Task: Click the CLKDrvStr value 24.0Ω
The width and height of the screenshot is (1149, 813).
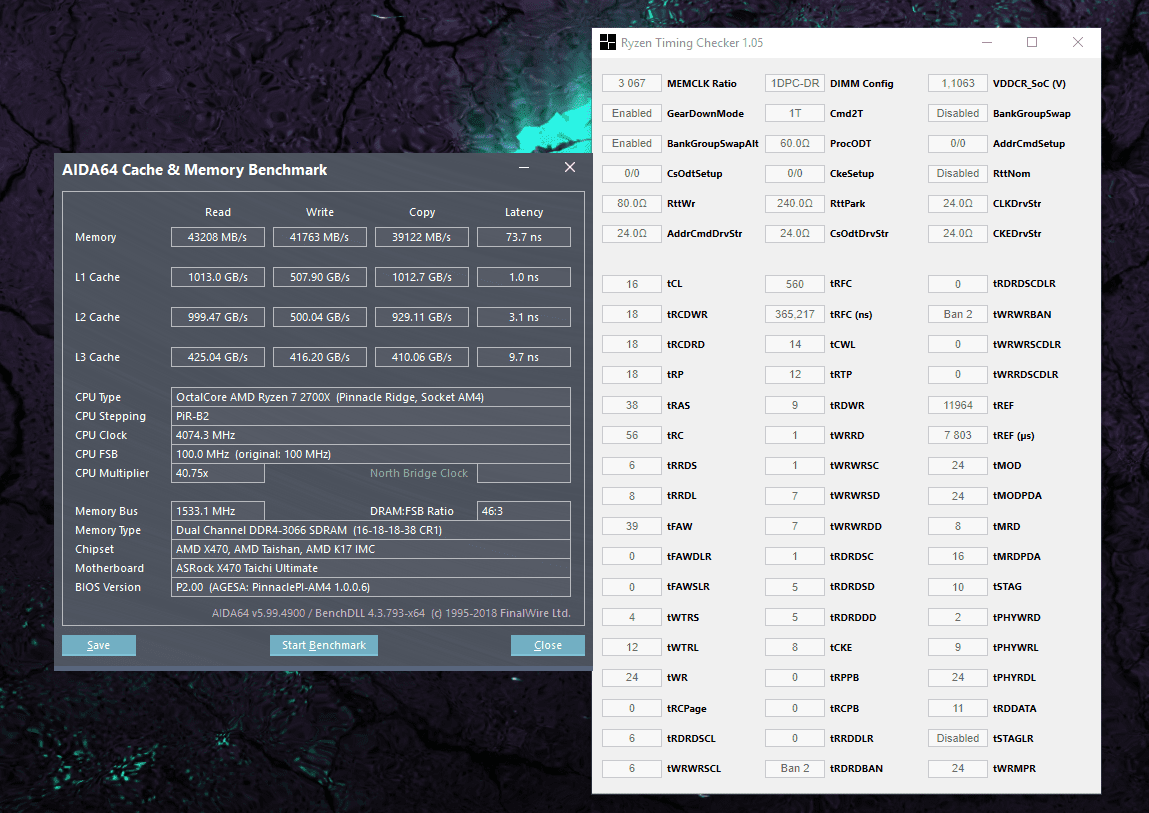Action: [958, 204]
